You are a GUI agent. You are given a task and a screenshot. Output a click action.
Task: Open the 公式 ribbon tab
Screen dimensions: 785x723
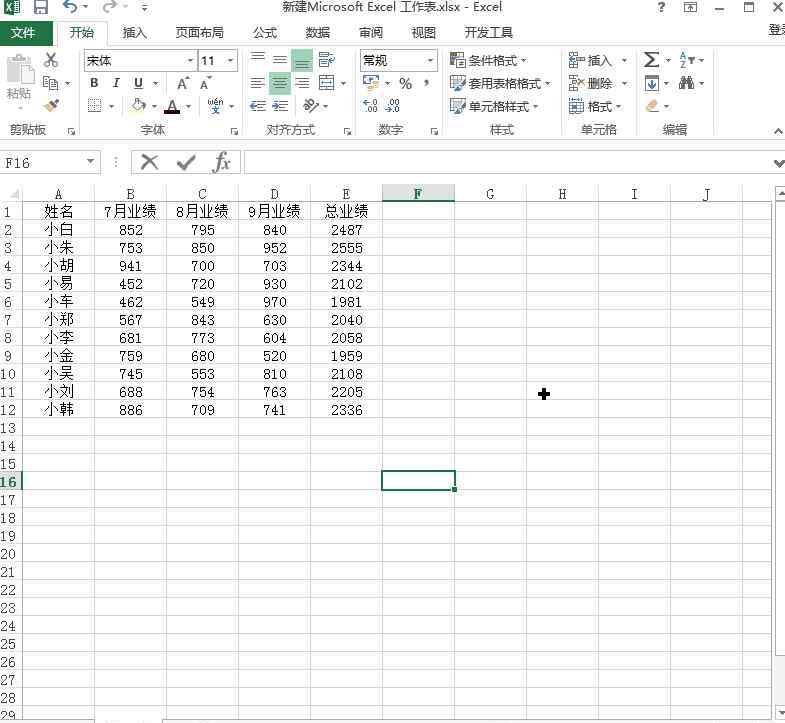pyautogui.click(x=265, y=33)
